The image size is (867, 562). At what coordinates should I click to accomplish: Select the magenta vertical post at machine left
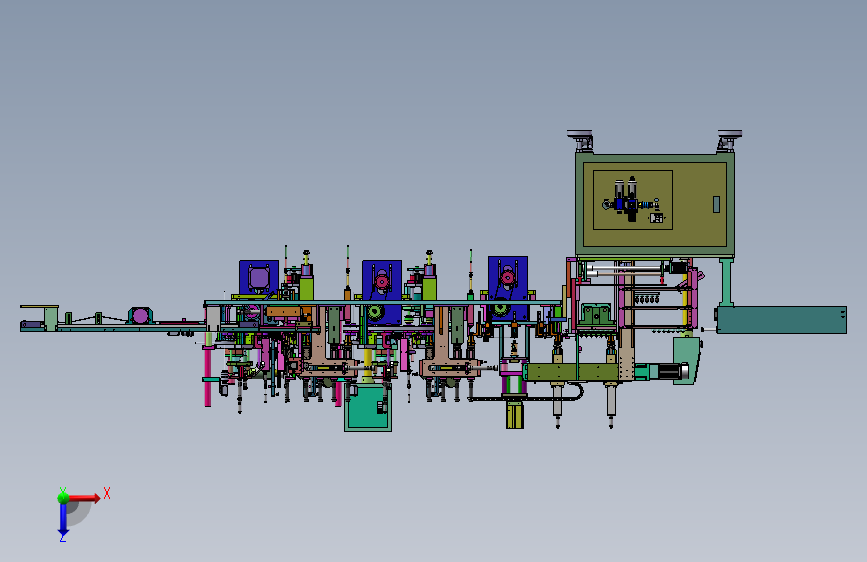point(208,368)
